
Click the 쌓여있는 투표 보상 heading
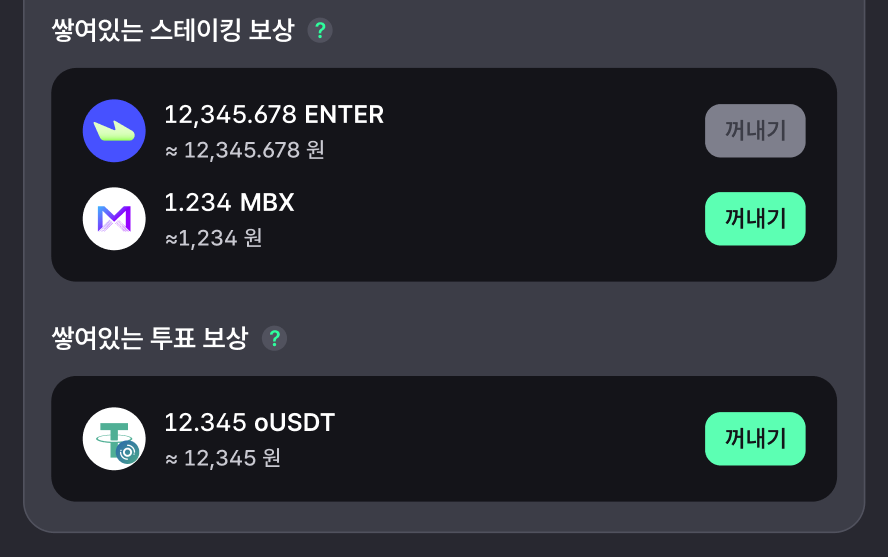click(x=150, y=339)
